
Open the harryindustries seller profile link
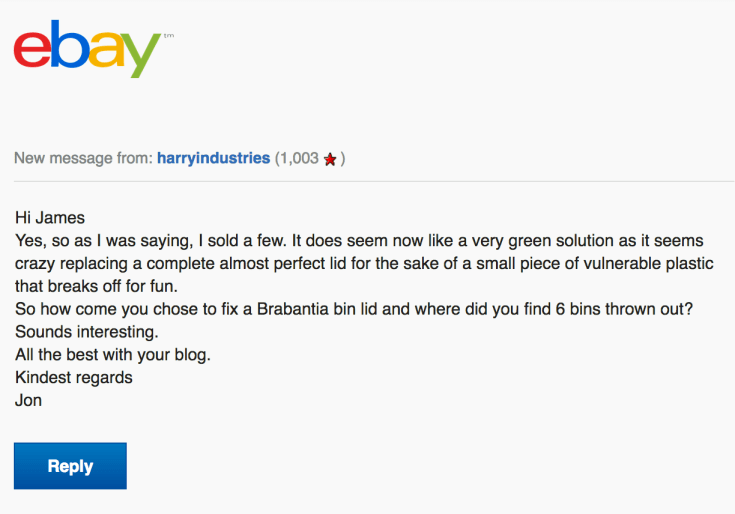click(213, 158)
